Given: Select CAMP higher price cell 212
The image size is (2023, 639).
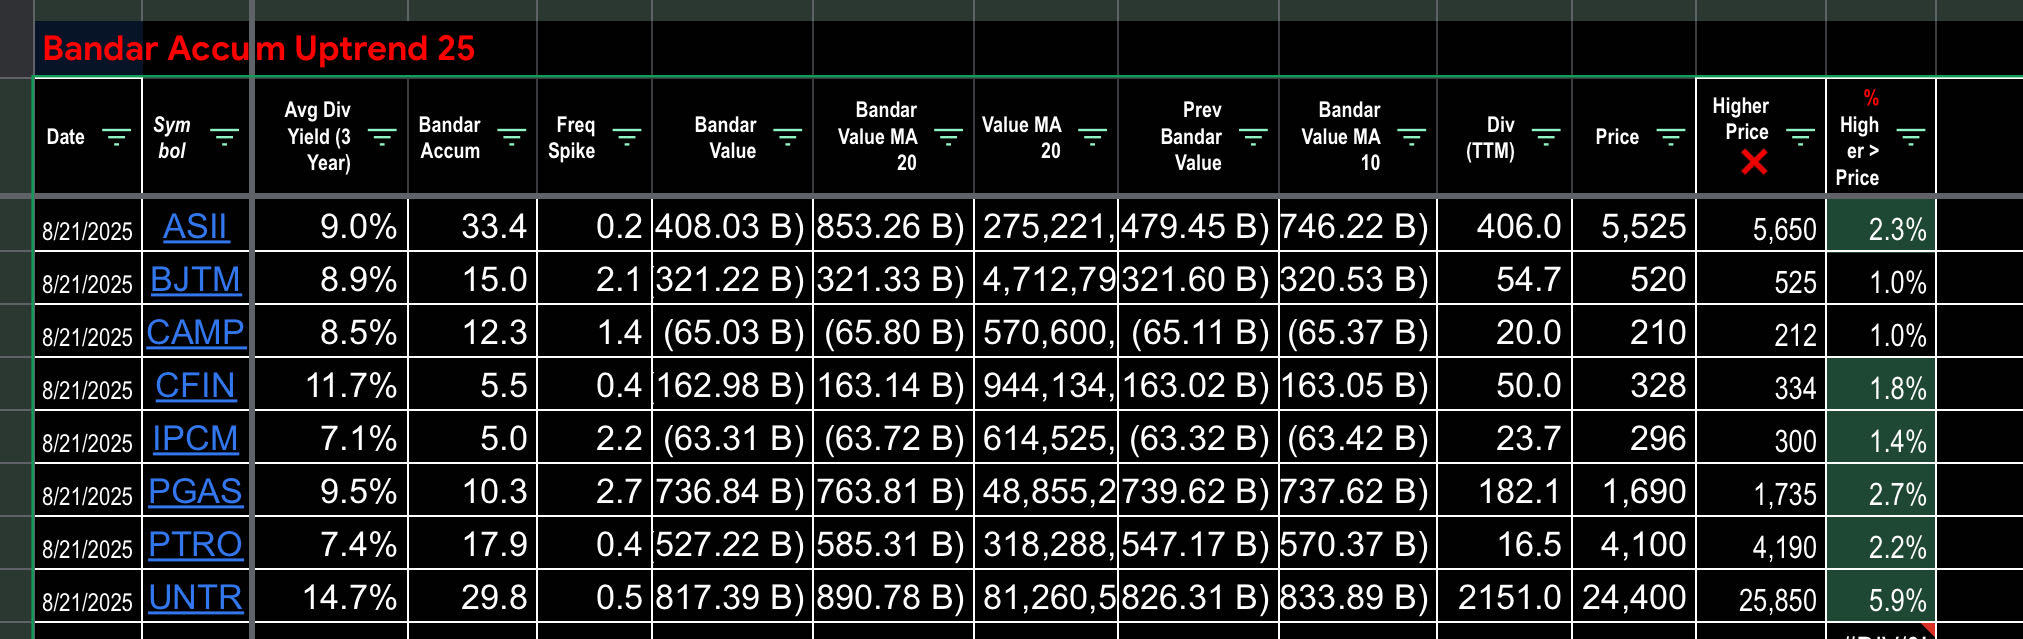Looking at the screenshot, I should pos(1761,332).
